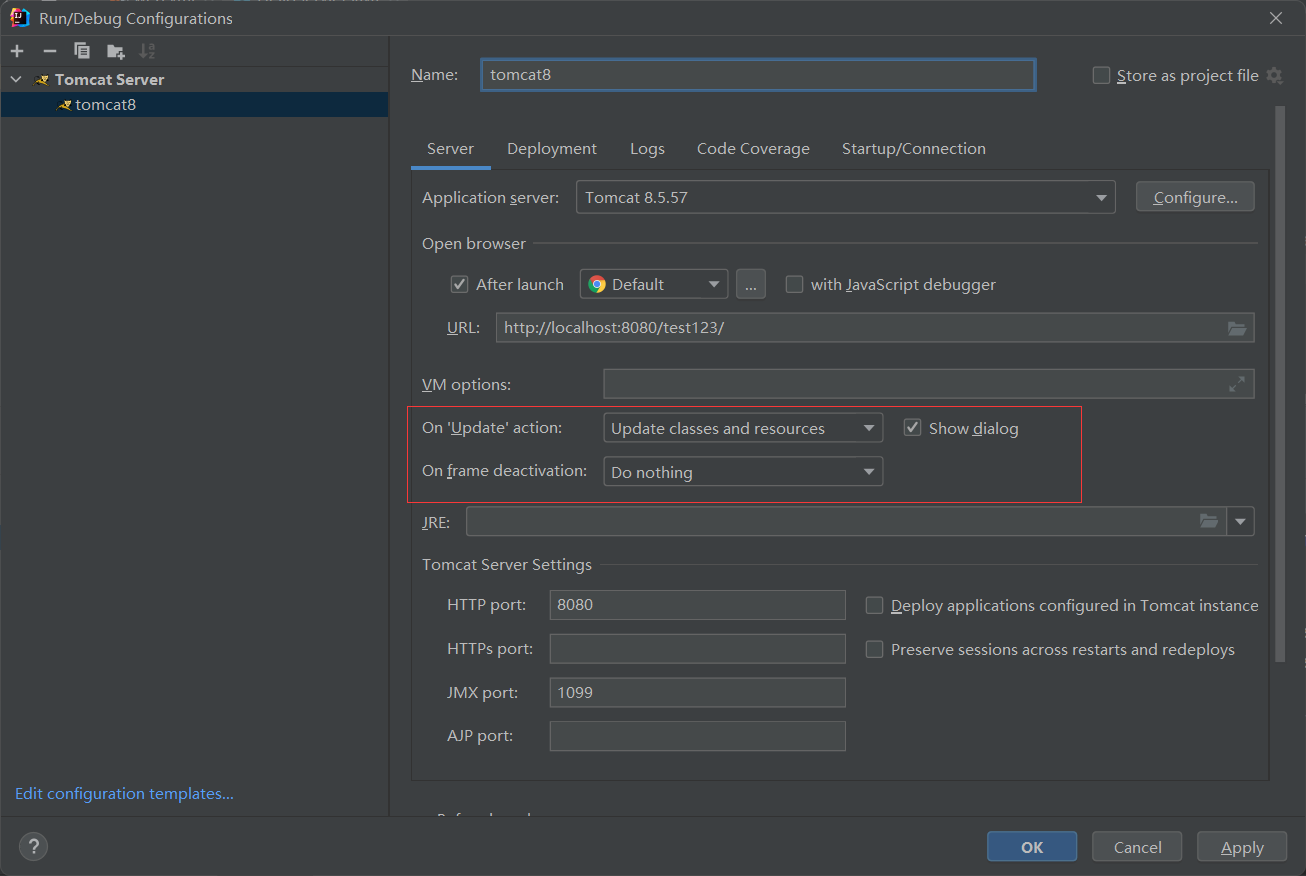Switch to the Startup/Connection tab
Image resolution: width=1306 pixels, height=876 pixels.
tap(914, 149)
